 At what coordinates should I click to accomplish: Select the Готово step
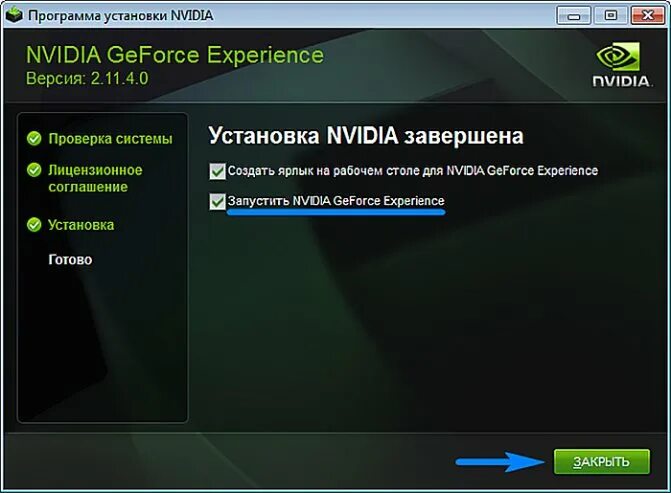(x=70, y=259)
